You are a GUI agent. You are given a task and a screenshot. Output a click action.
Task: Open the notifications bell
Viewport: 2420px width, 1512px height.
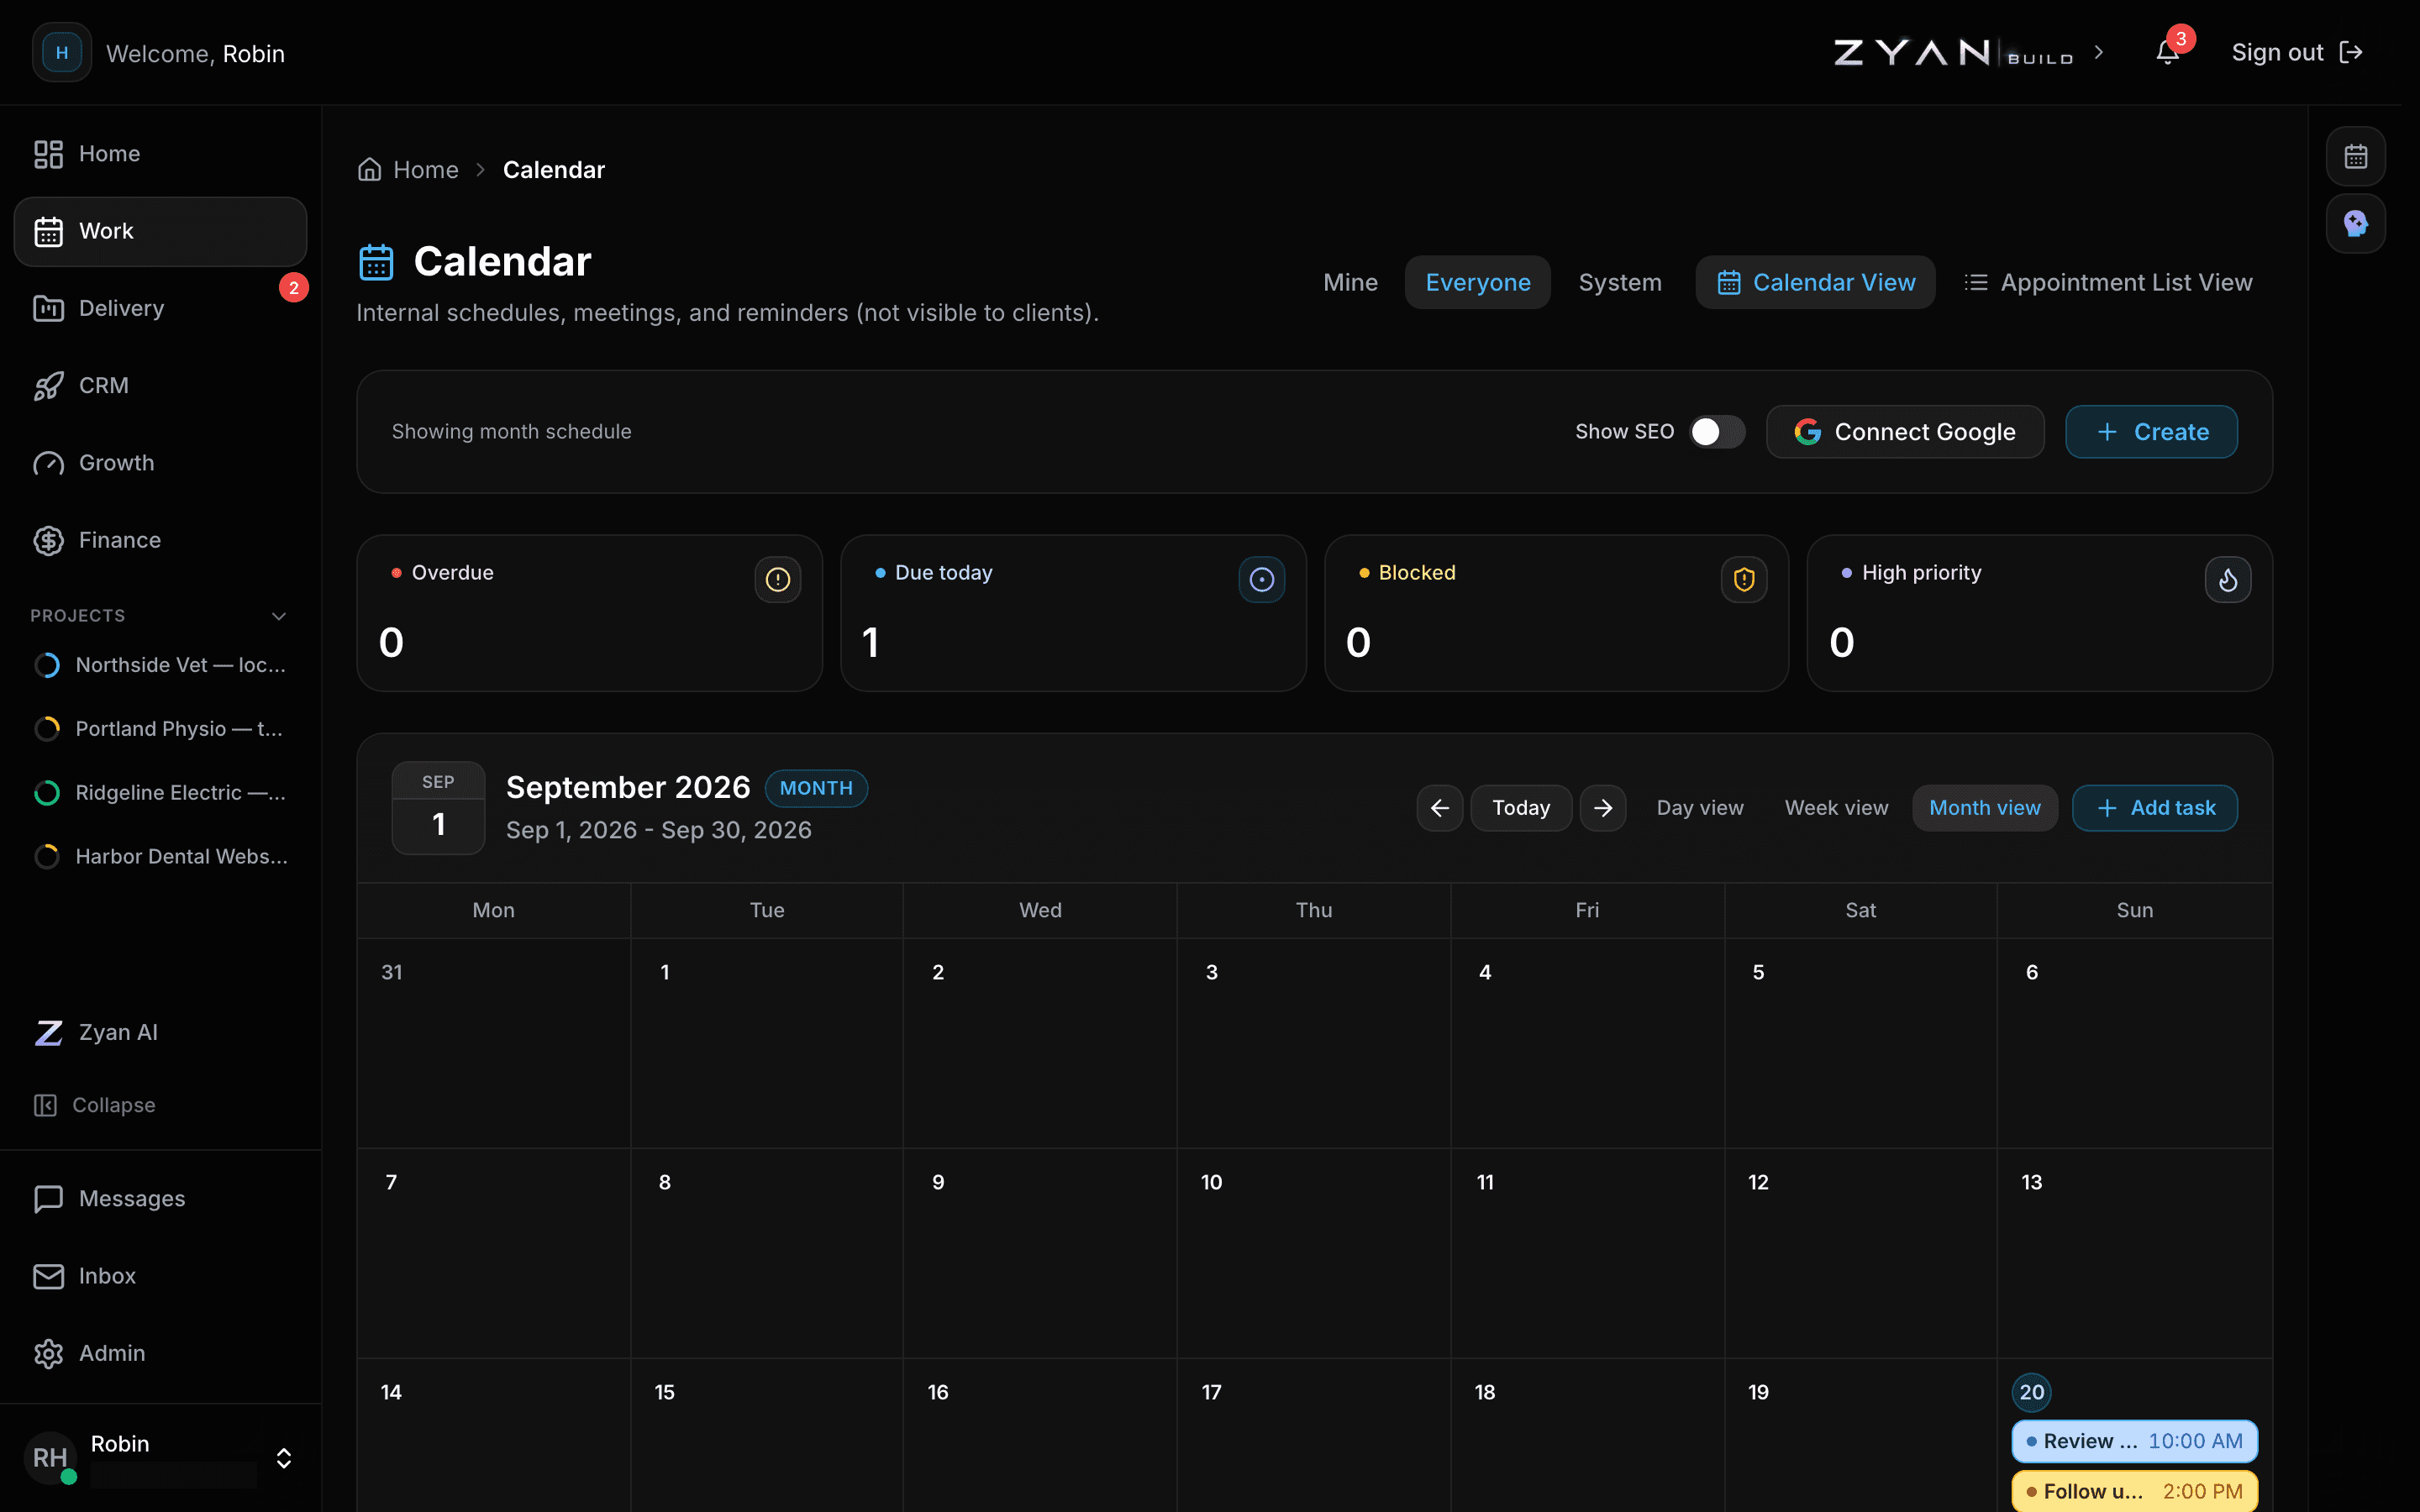2167,53
